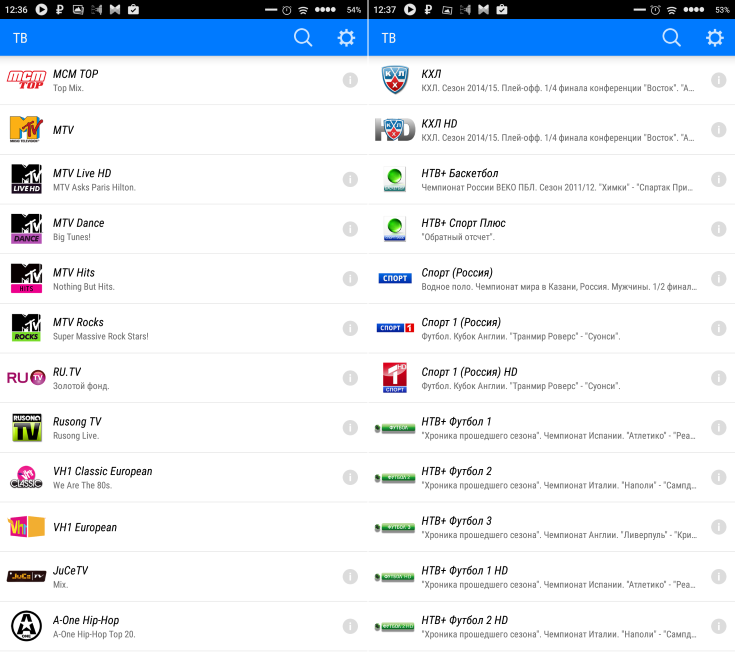Show info for НТВ+ Спорт Плюс channel
The height and width of the screenshot is (653, 735).
tap(719, 229)
